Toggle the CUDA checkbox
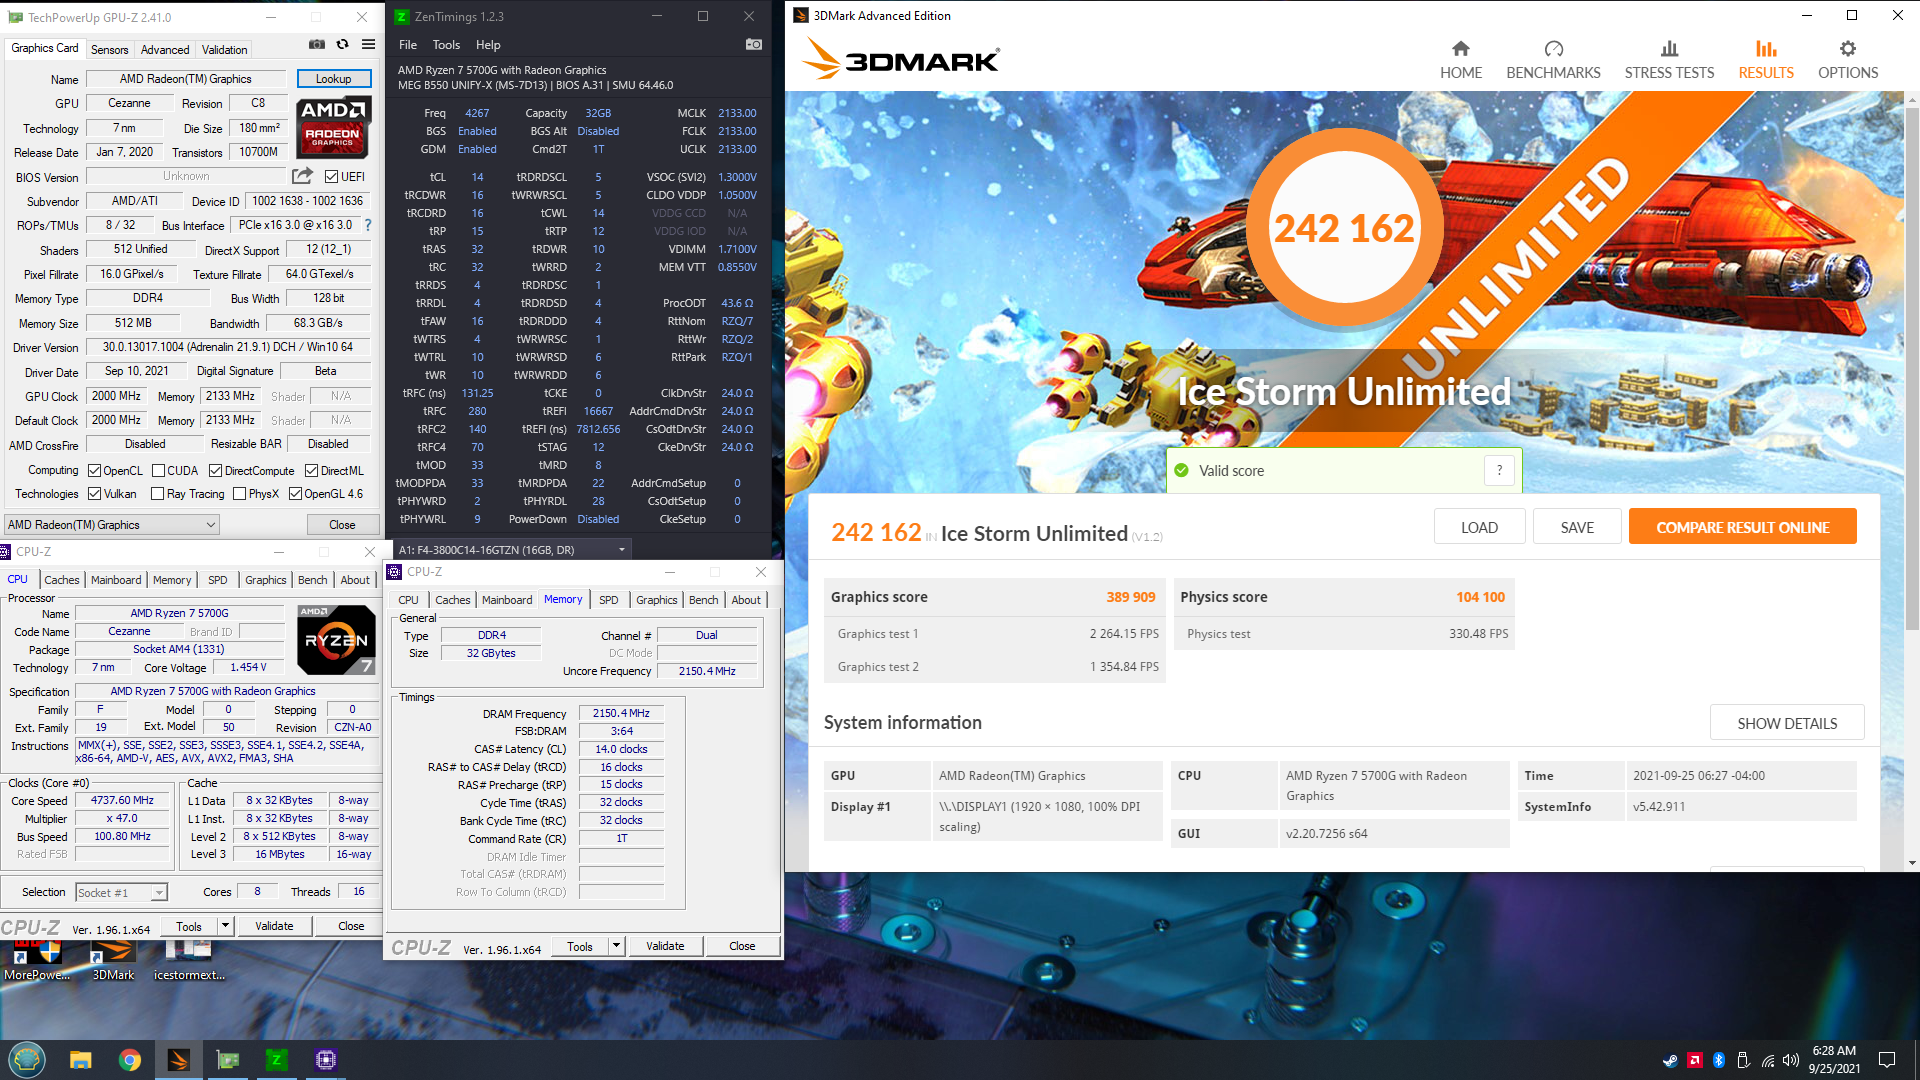The image size is (1920, 1080). pyautogui.click(x=158, y=471)
